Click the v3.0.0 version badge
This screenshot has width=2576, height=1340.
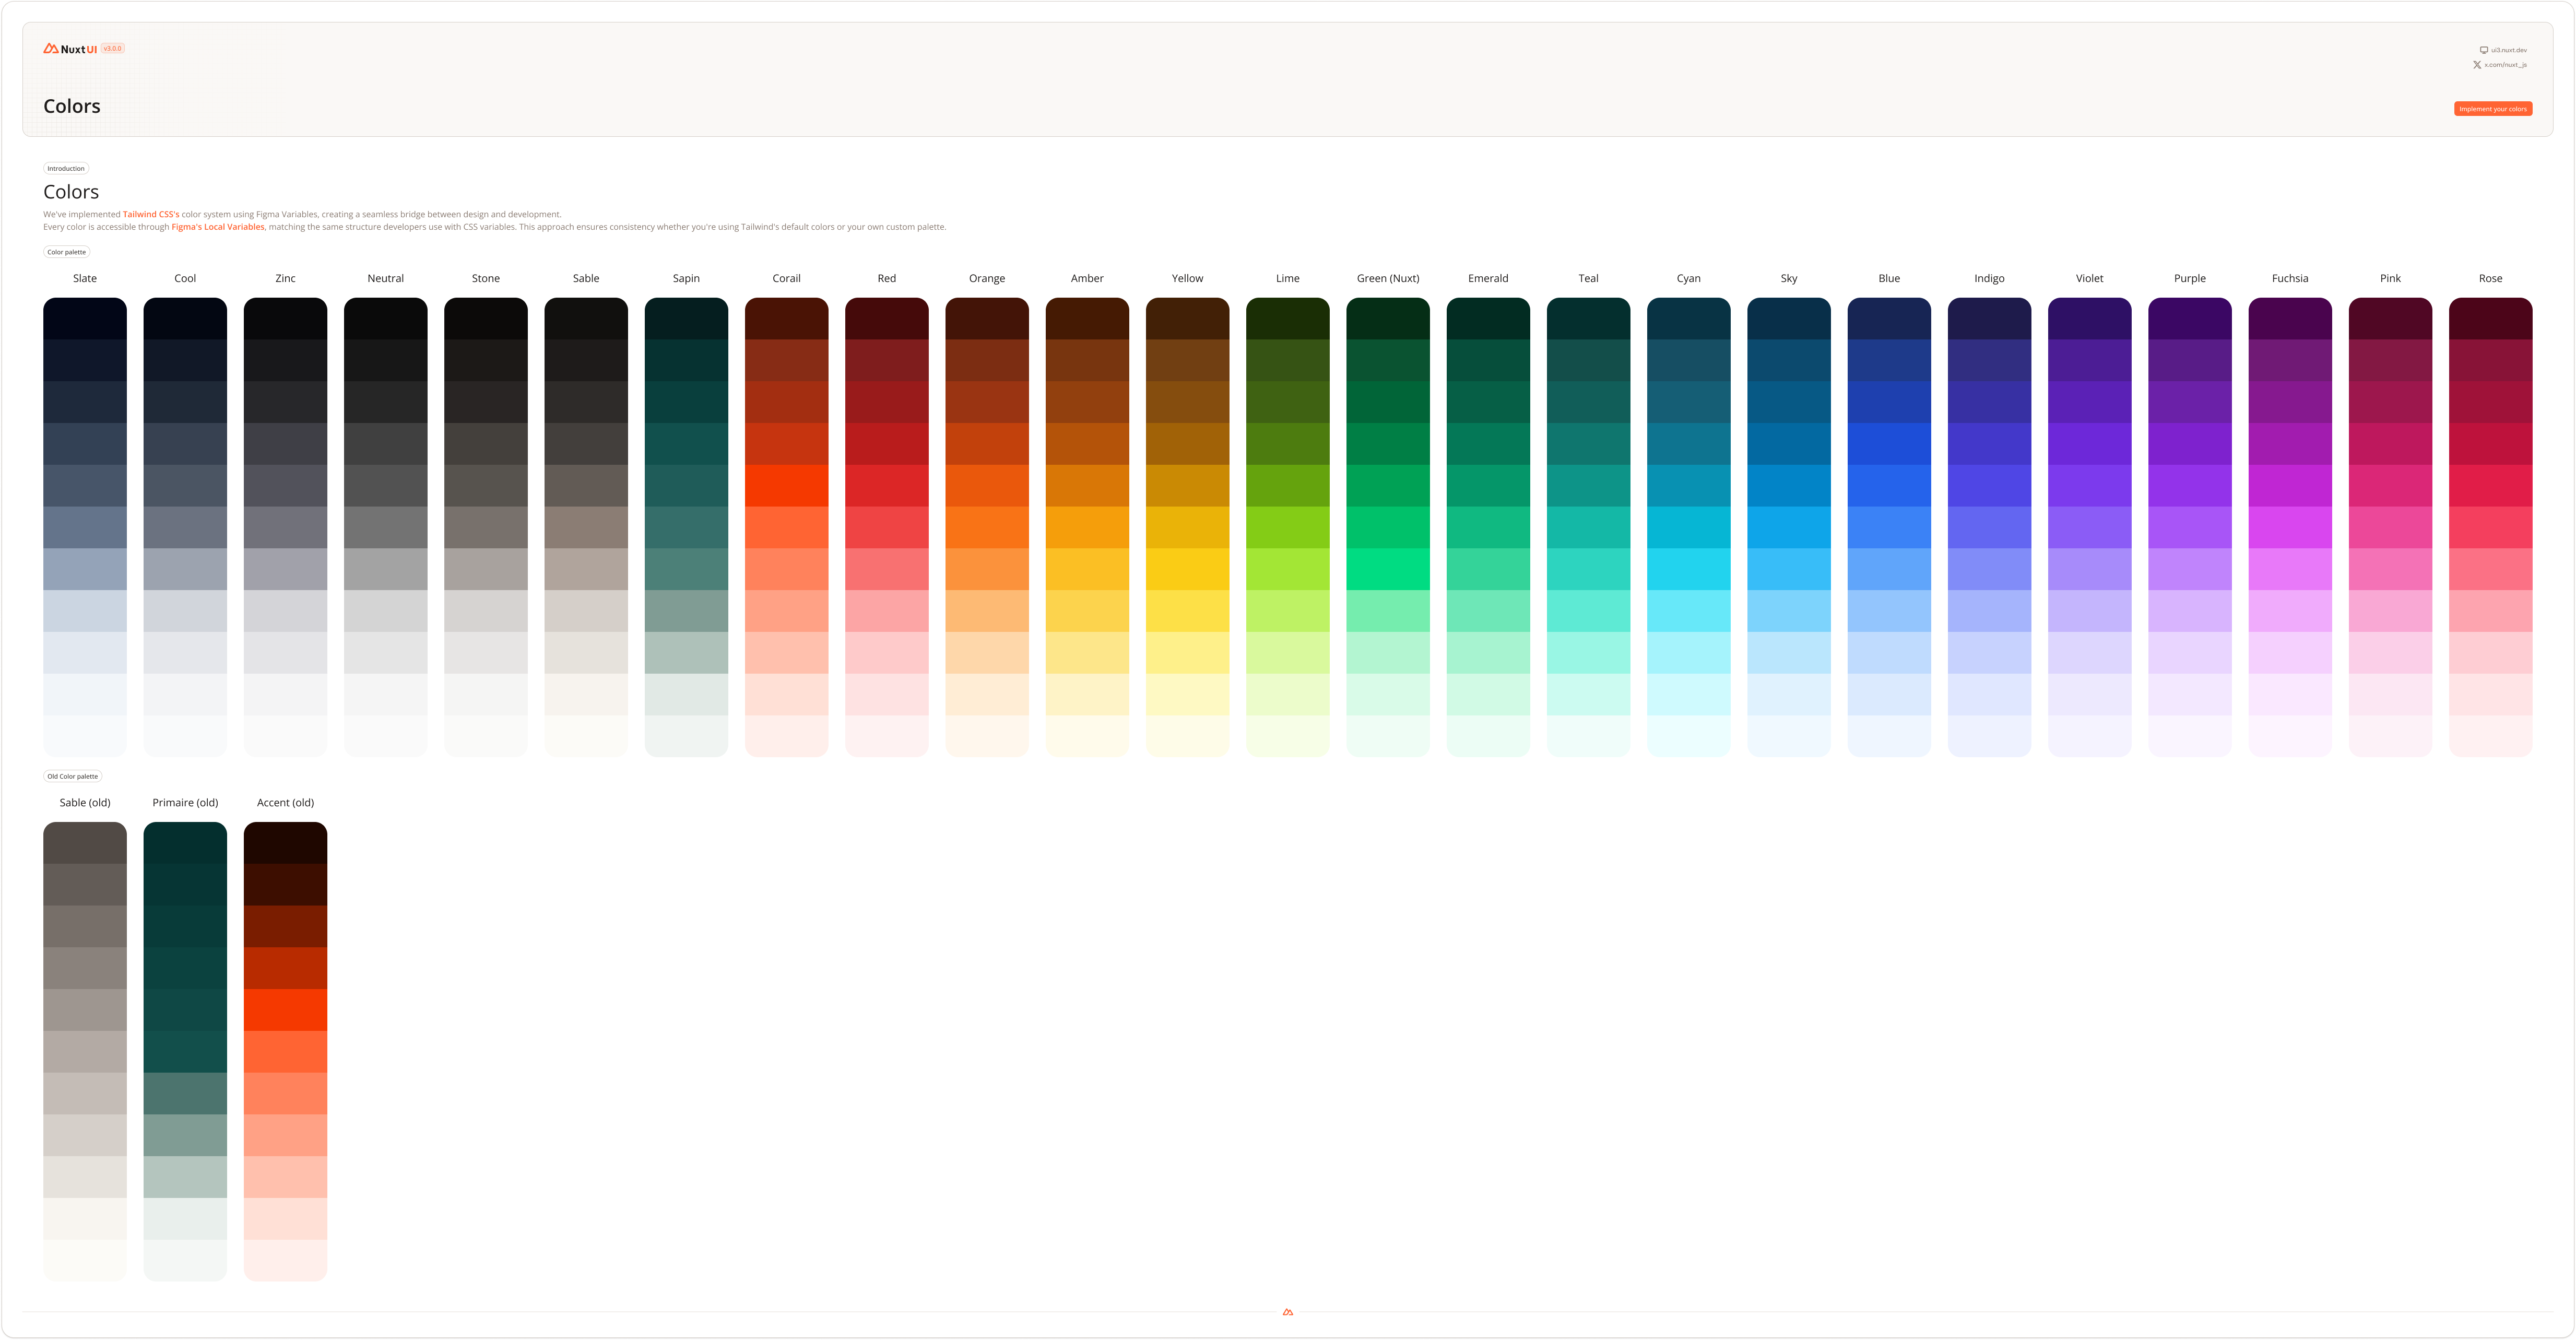point(113,48)
